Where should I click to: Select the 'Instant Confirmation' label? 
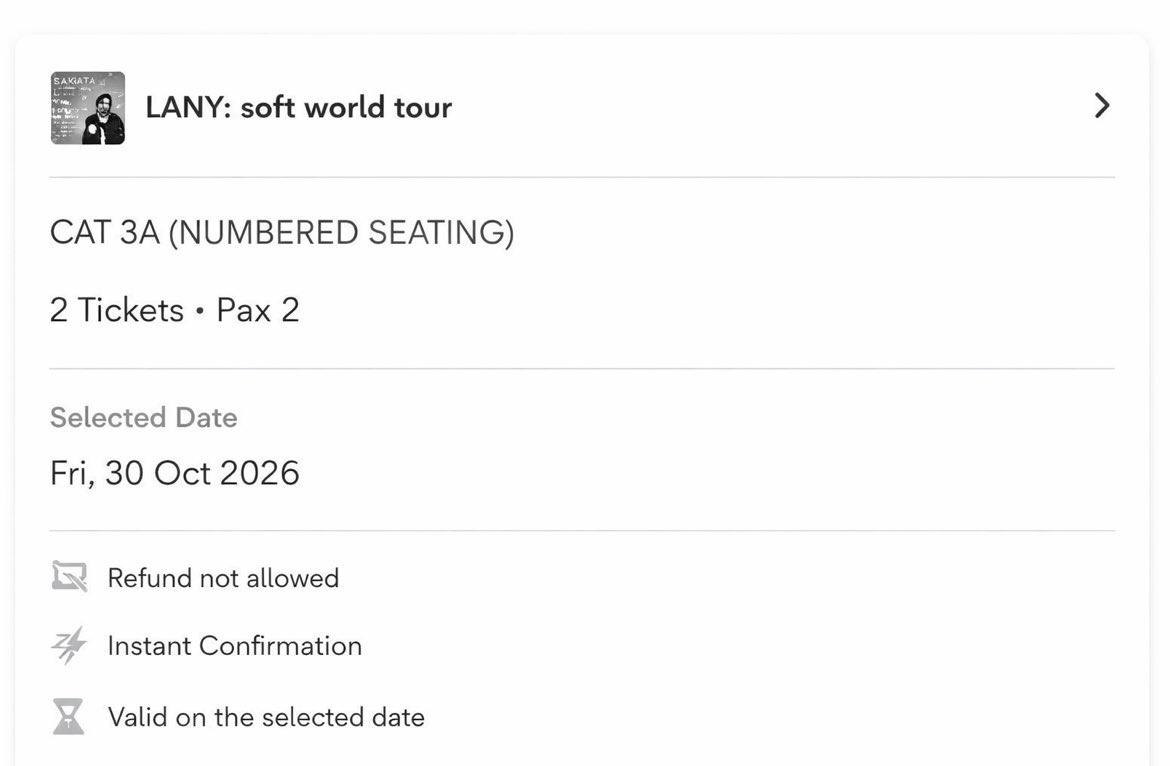[235, 646]
